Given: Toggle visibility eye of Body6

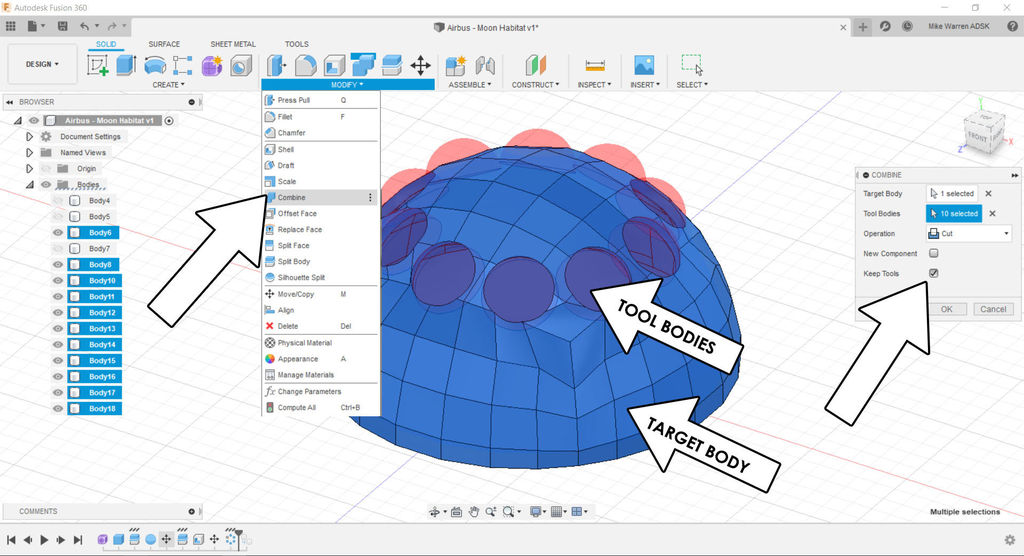Looking at the screenshot, I should [x=58, y=233].
